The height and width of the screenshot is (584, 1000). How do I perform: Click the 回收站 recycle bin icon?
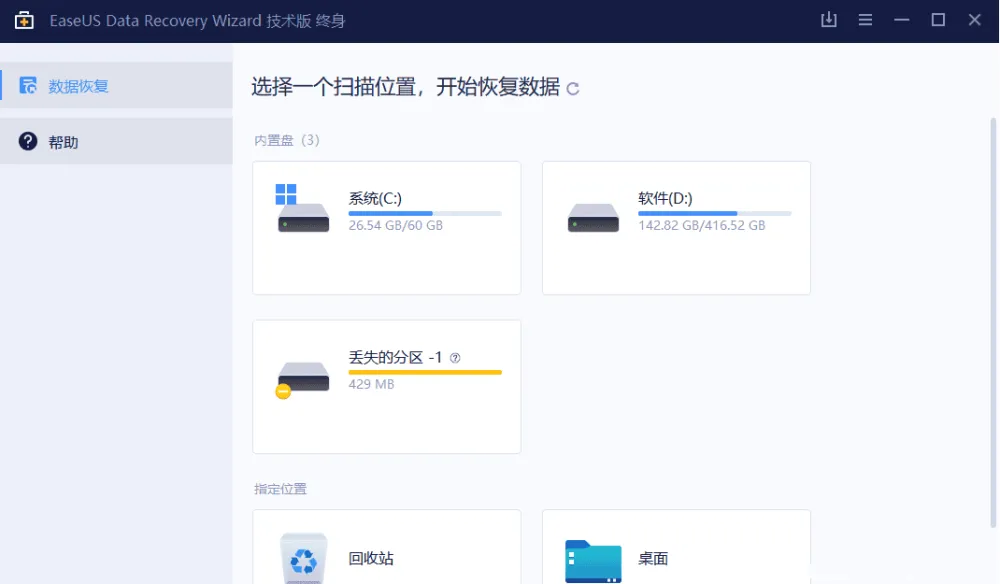click(x=302, y=558)
